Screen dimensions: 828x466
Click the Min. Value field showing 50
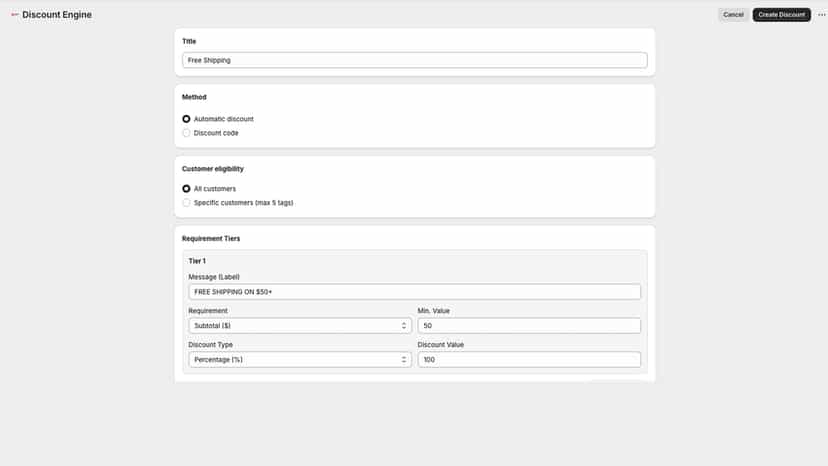pyautogui.click(x=529, y=325)
